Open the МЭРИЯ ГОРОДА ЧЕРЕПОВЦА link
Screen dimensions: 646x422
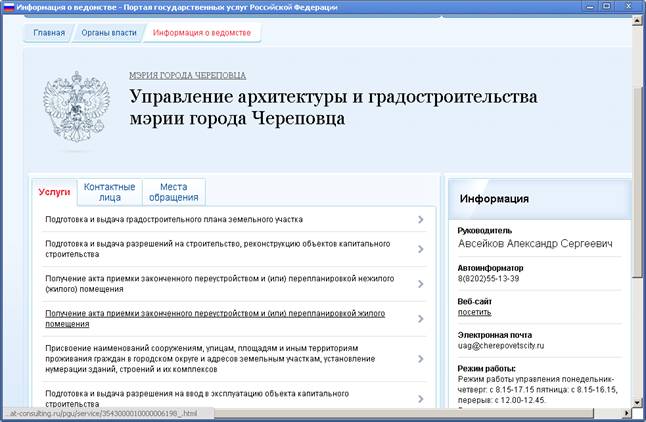tap(187, 76)
